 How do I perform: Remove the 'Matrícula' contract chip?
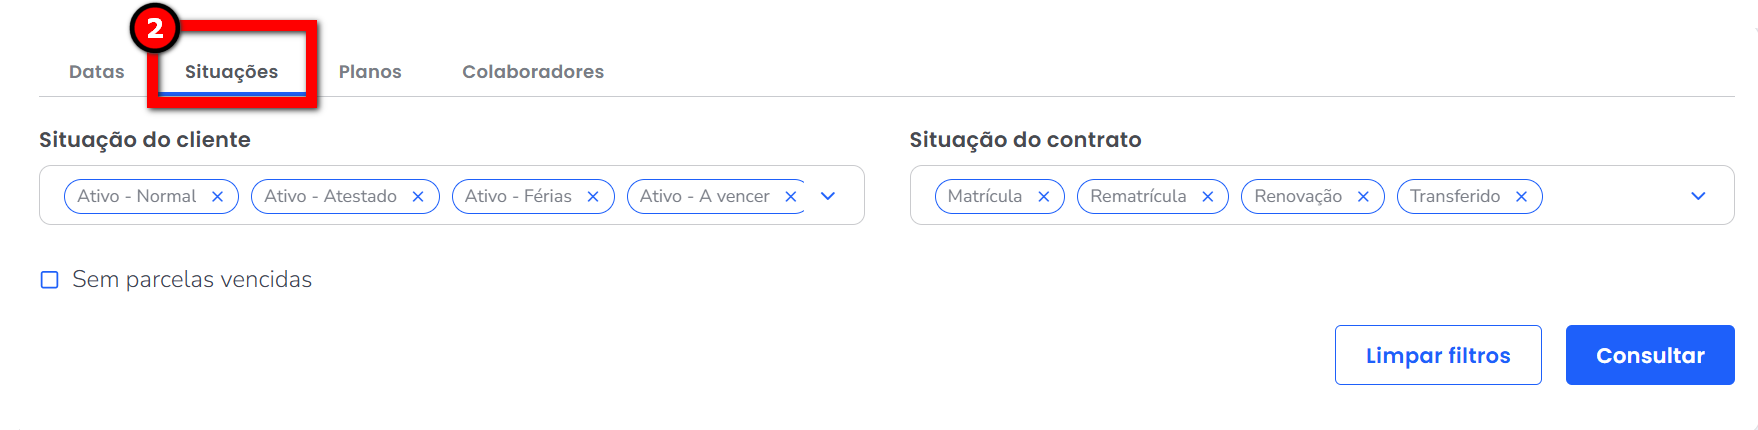coord(1044,197)
